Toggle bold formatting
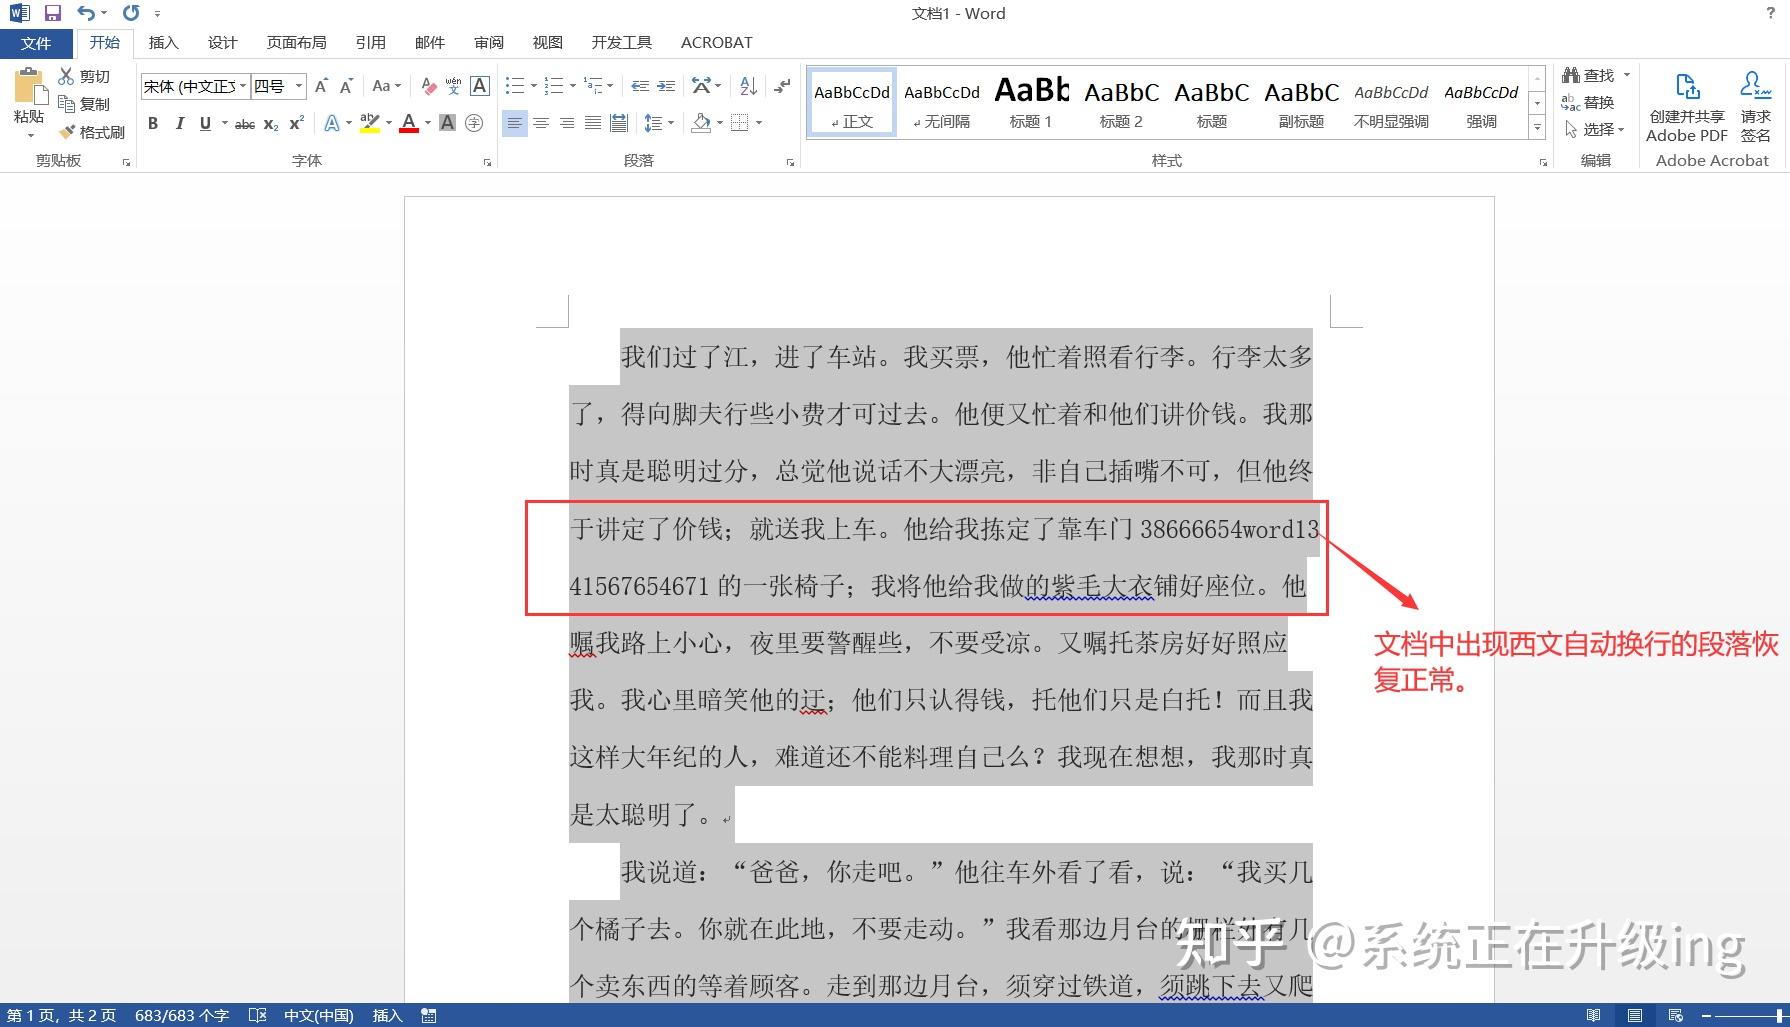This screenshot has height=1027, width=1790. click(153, 123)
